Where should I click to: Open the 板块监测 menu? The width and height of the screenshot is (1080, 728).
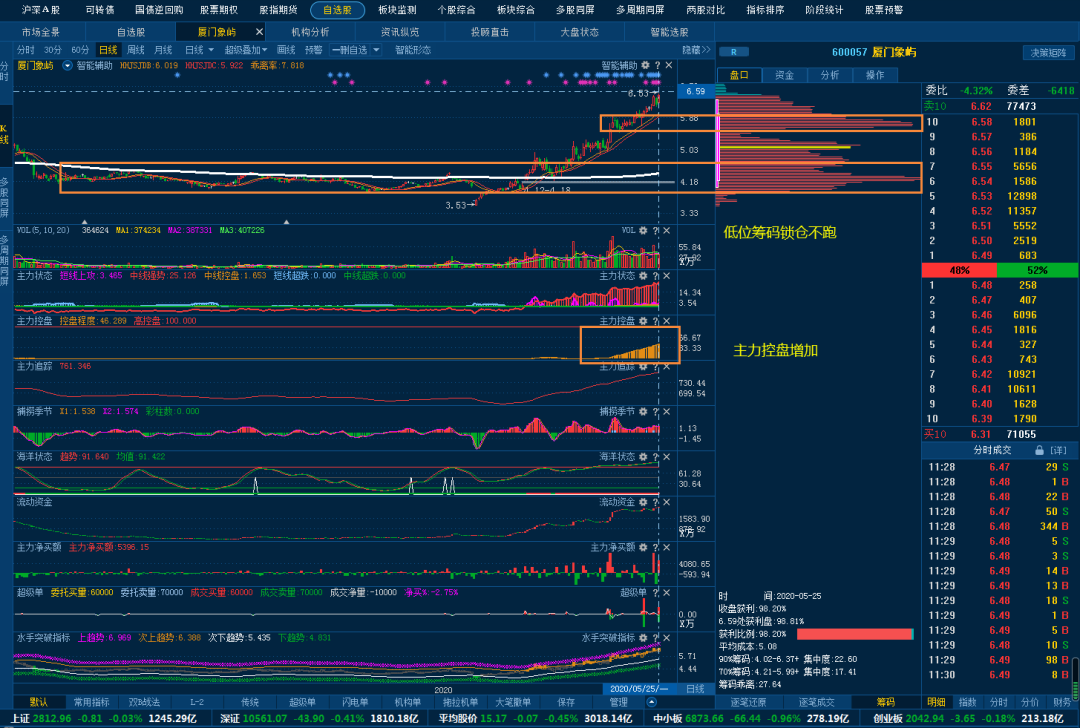click(x=397, y=10)
